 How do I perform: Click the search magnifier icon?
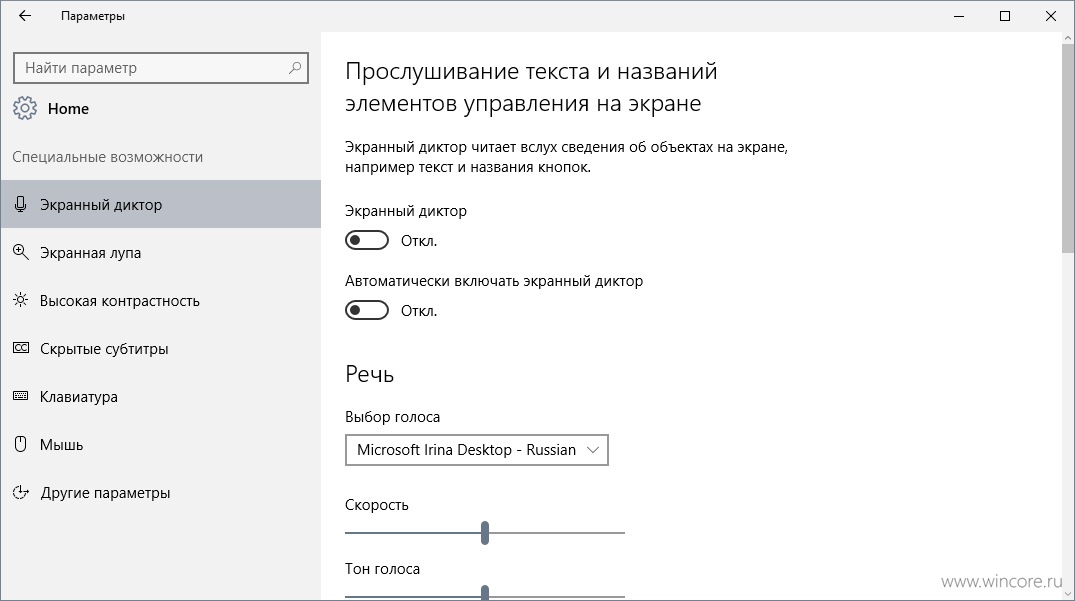pos(295,68)
